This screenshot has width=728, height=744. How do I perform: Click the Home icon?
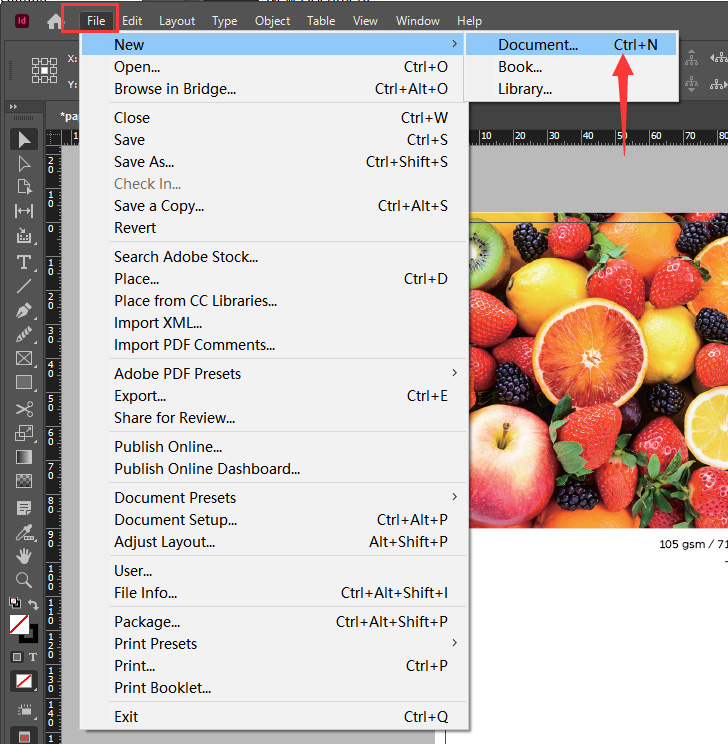pyautogui.click(x=55, y=21)
